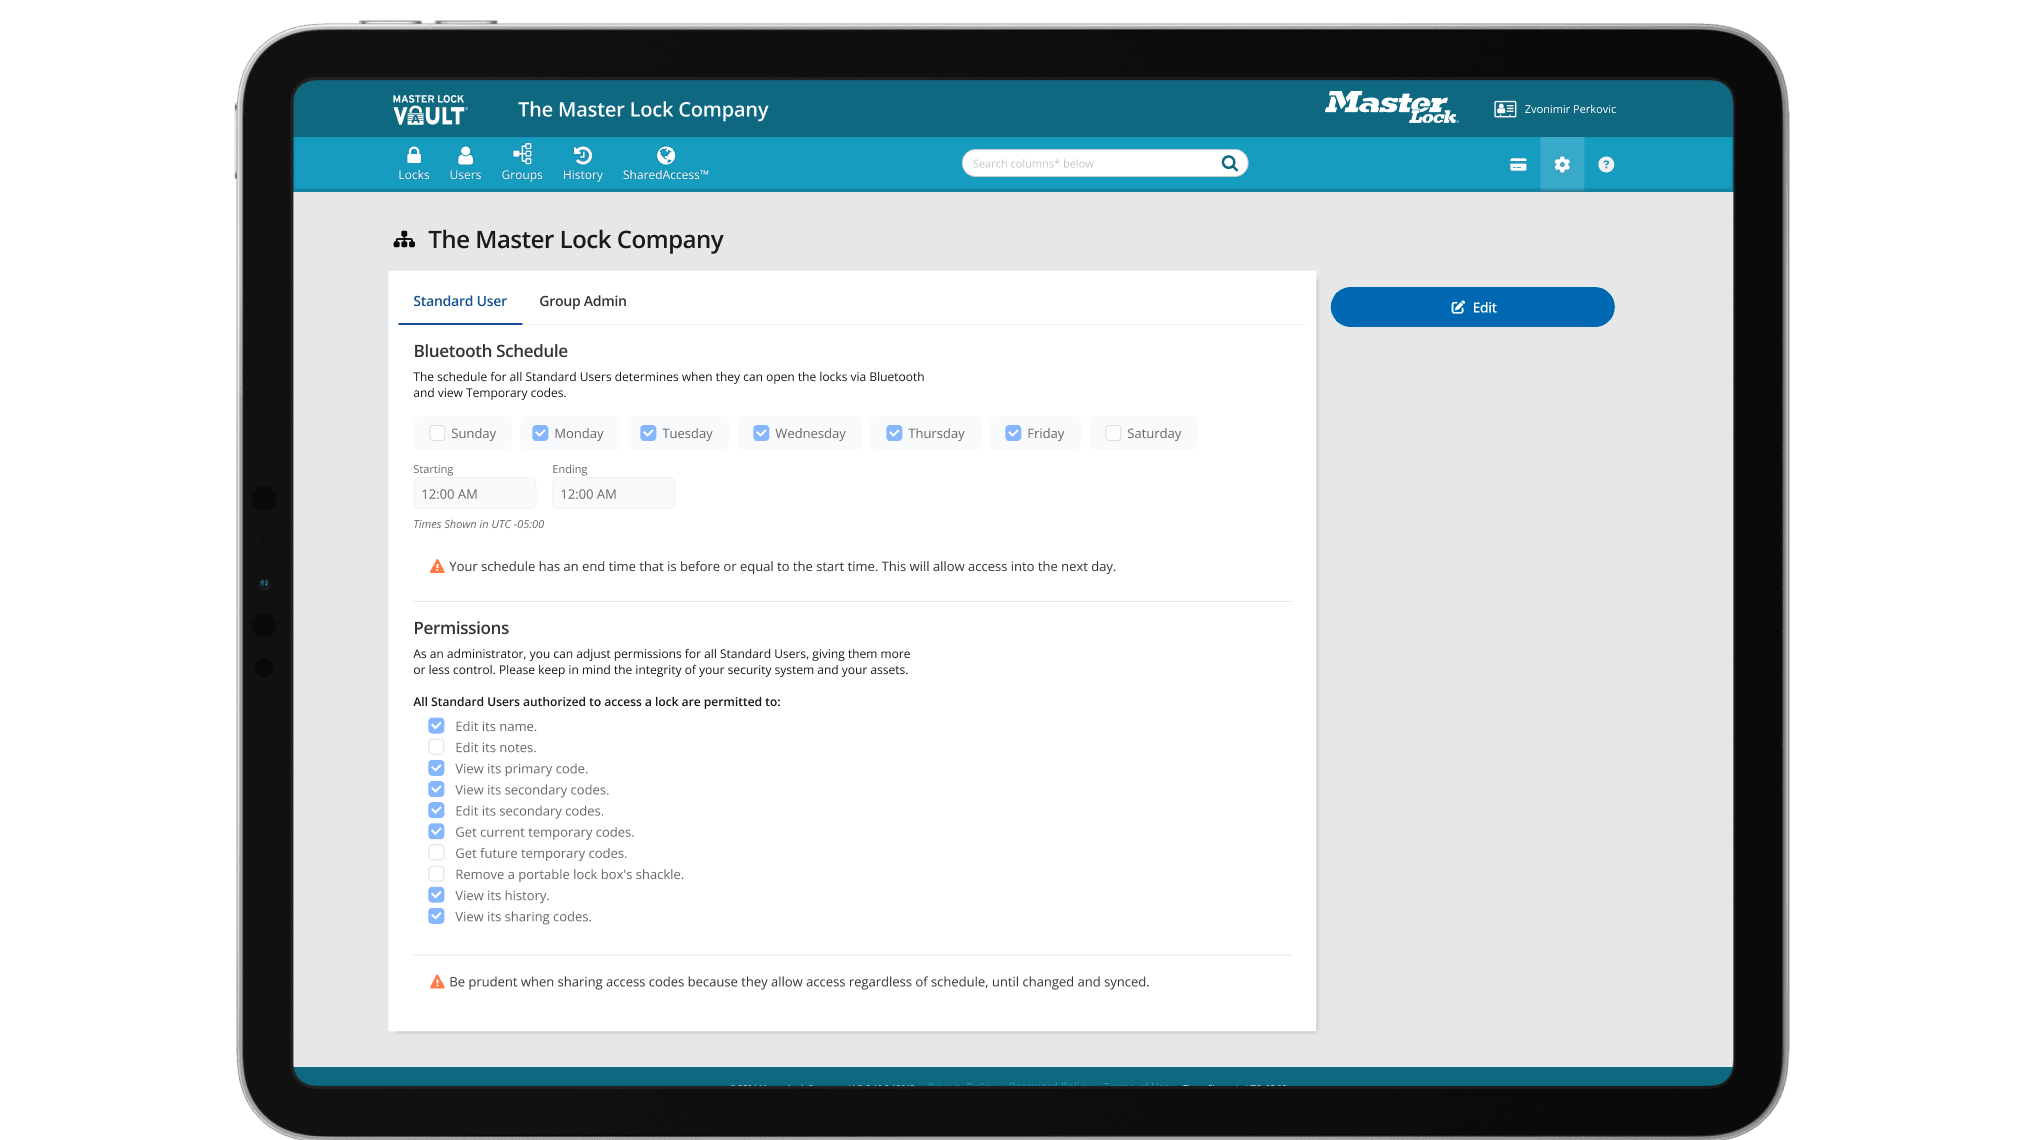The width and height of the screenshot is (2026, 1140).
Task: Enable Saturday in the schedule
Action: [x=1113, y=433]
